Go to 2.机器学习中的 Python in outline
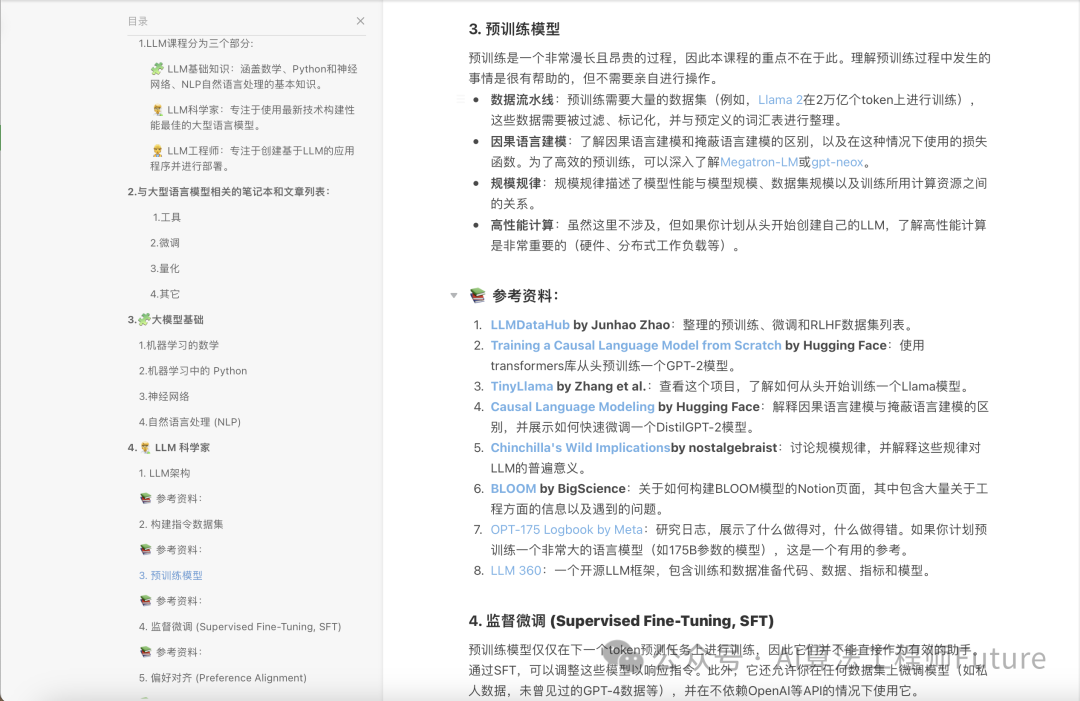 tap(193, 370)
